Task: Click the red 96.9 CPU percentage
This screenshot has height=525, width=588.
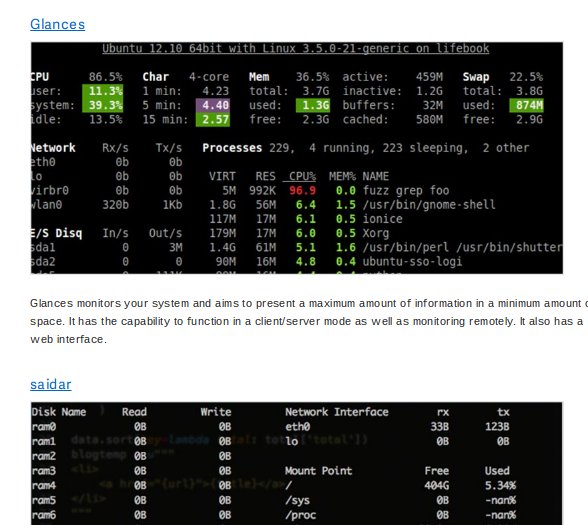Action: (x=302, y=190)
